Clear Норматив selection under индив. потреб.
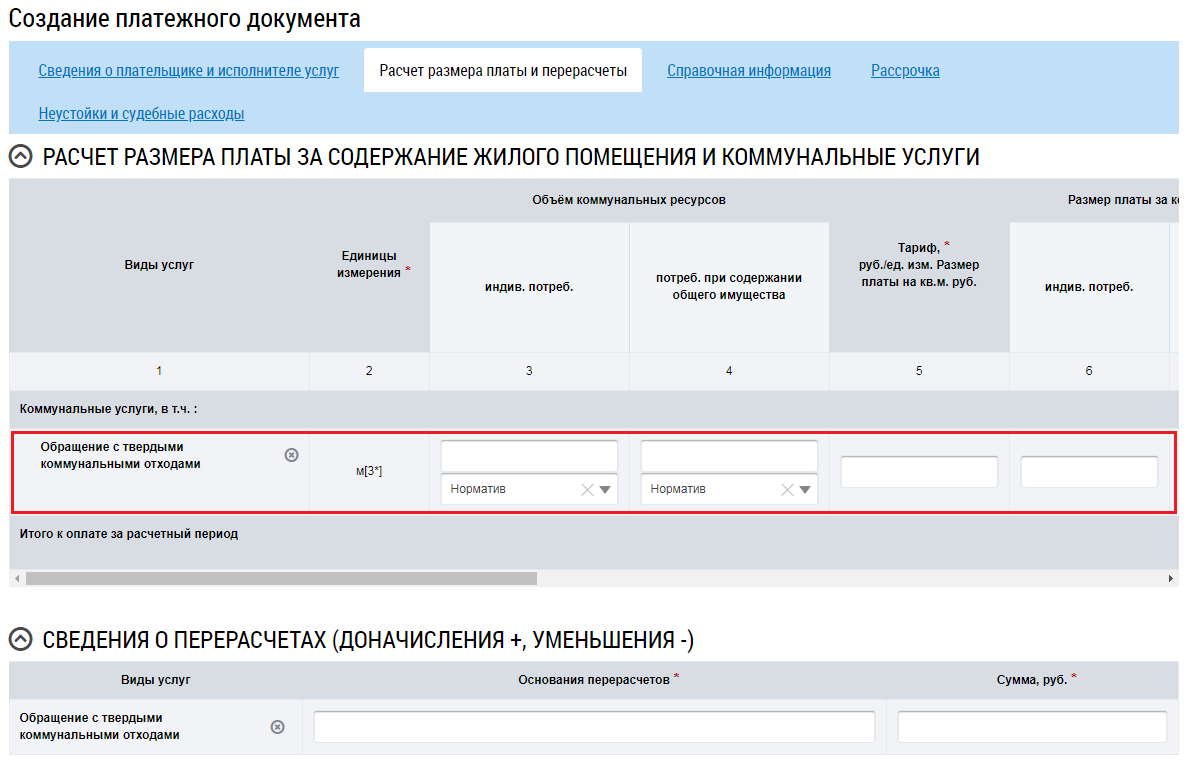This screenshot has width=1187, height=767. [x=587, y=489]
